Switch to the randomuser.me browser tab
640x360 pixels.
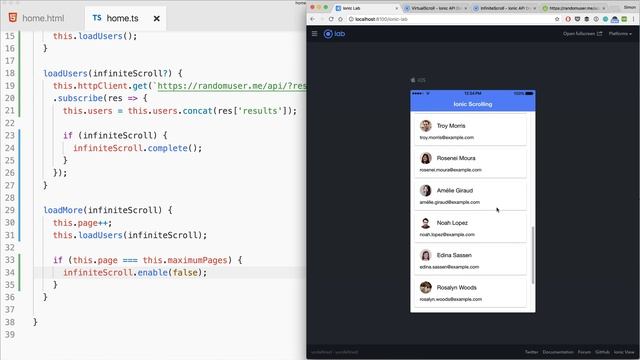point(573,8)
